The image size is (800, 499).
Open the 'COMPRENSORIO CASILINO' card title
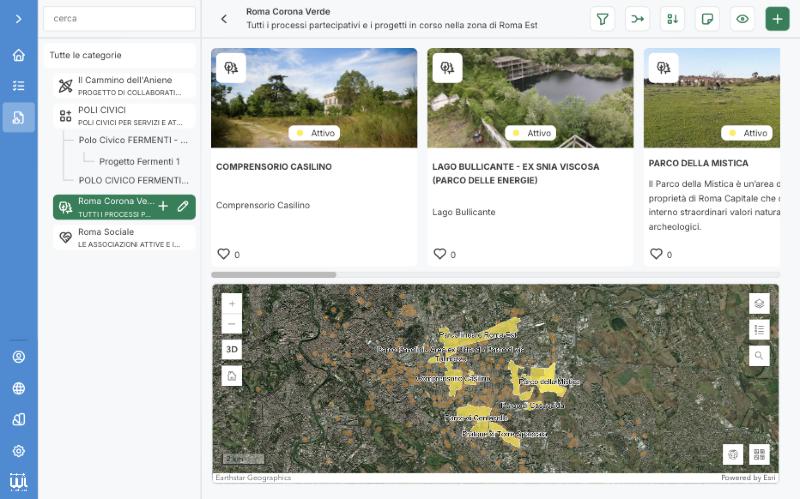273,167
